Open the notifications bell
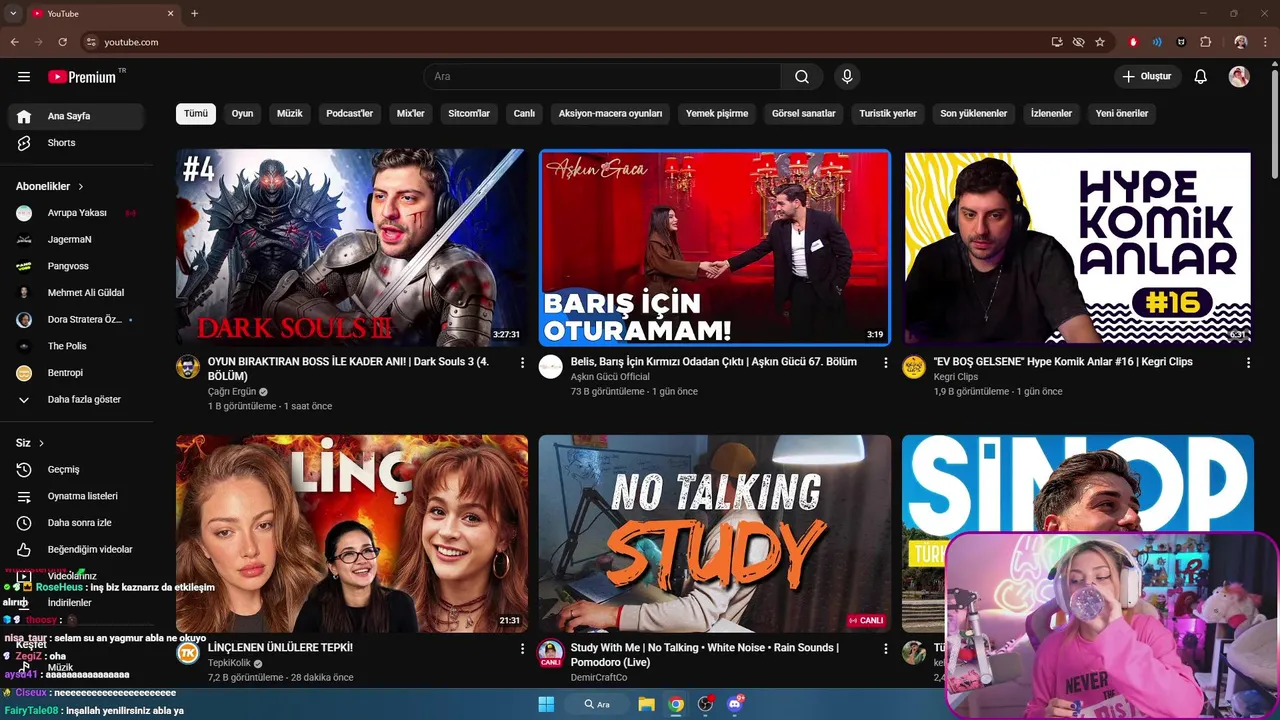Viewport: 1280px width, 720px height. [x=1201, y=77]
